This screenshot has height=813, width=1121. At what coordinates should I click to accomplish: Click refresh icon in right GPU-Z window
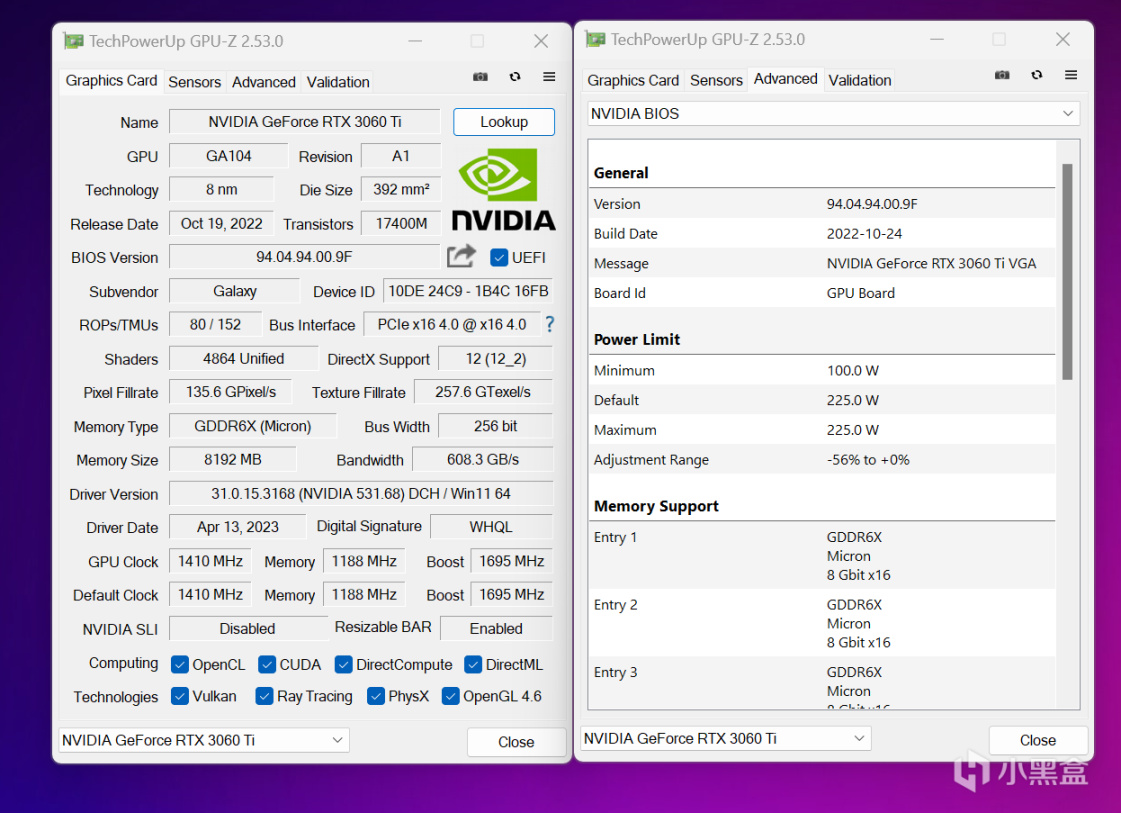(1037, 75)
